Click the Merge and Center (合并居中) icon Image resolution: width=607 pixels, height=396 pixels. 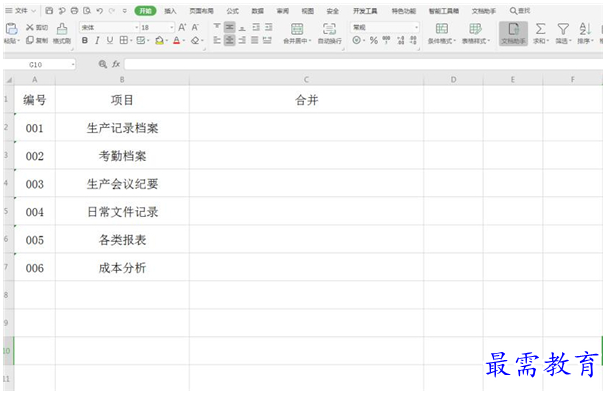[x=297, y=29]
